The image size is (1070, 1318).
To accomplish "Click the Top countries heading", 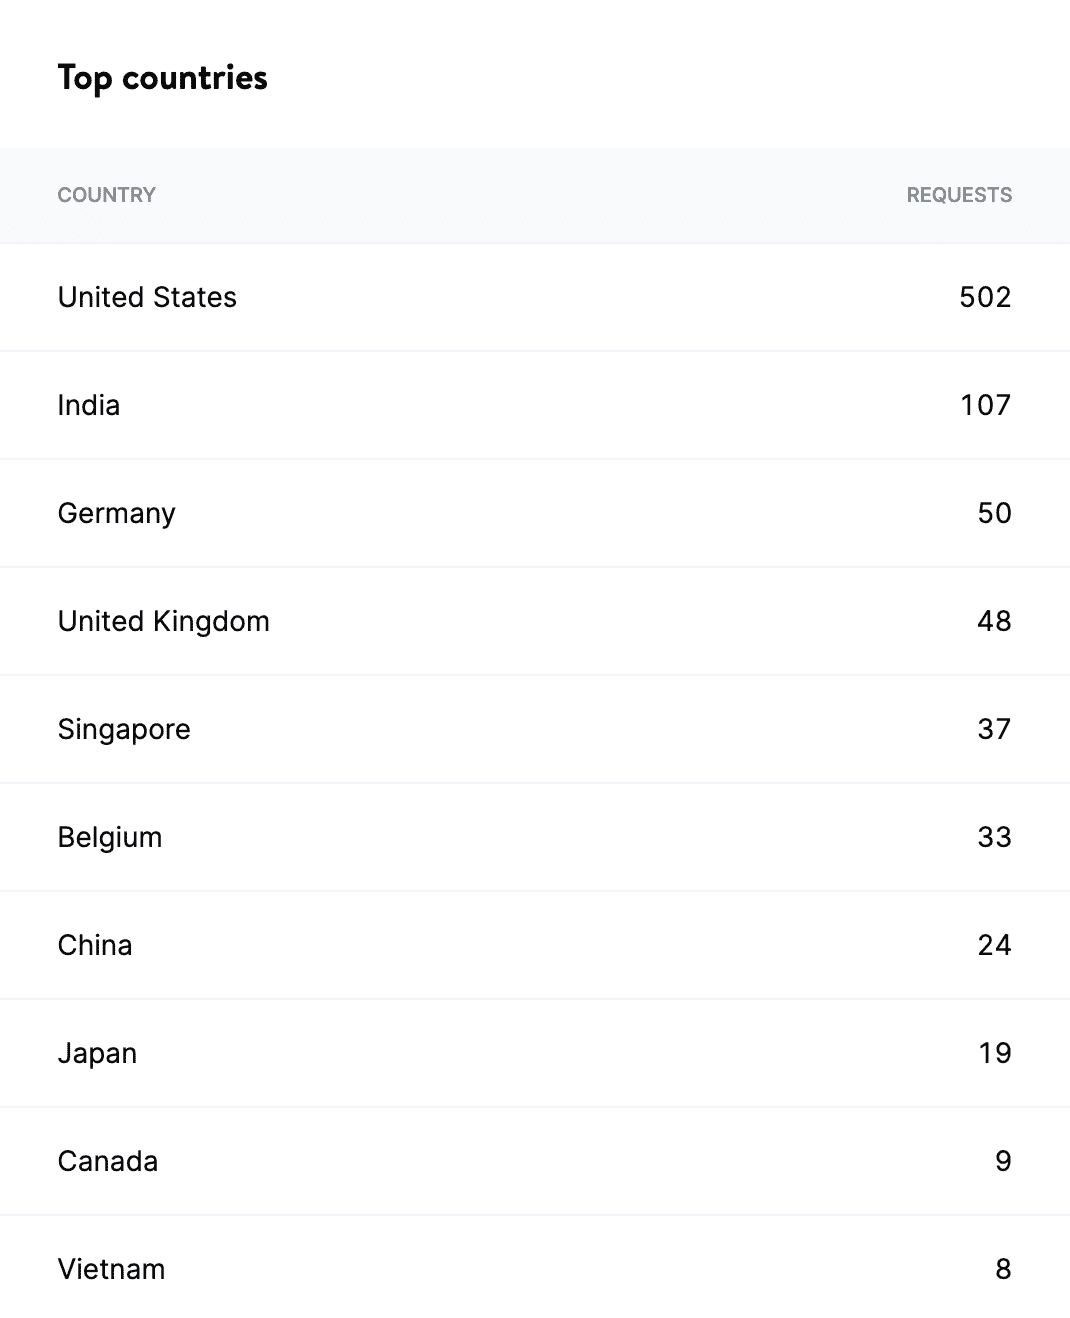I will [x=164, y=78].
